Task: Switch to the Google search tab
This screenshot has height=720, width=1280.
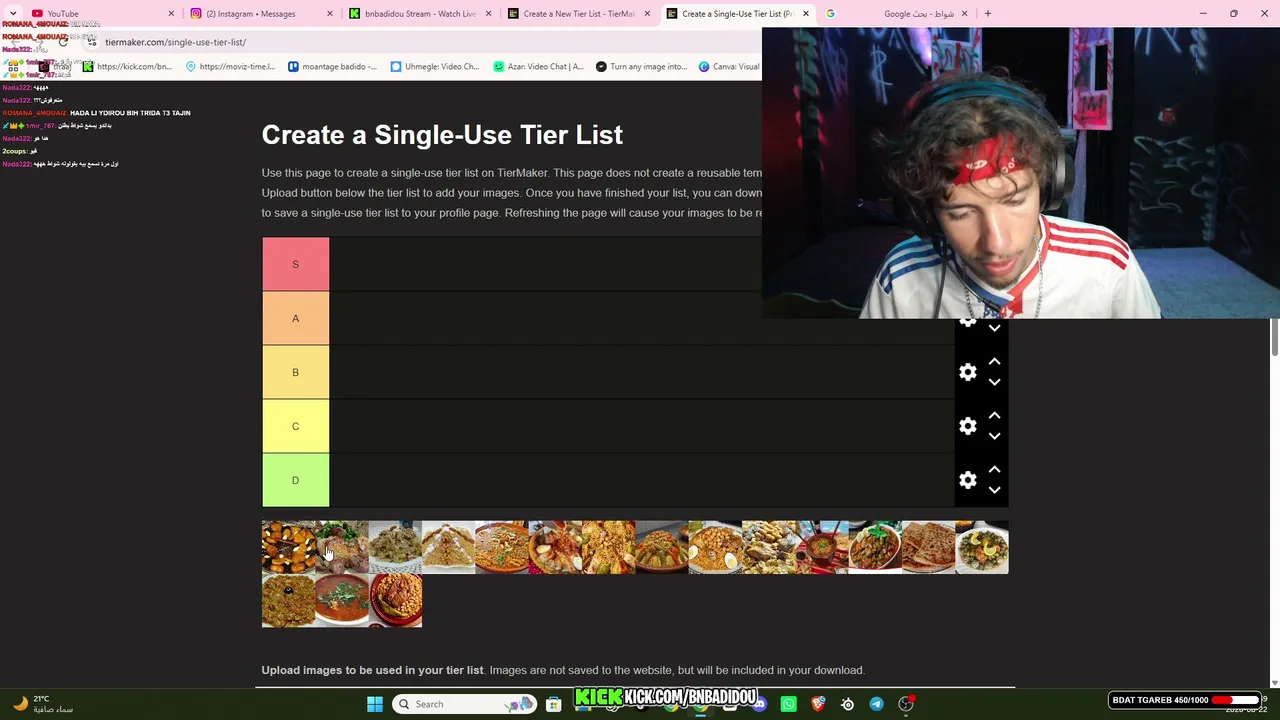Action: (x=895, y=14)
